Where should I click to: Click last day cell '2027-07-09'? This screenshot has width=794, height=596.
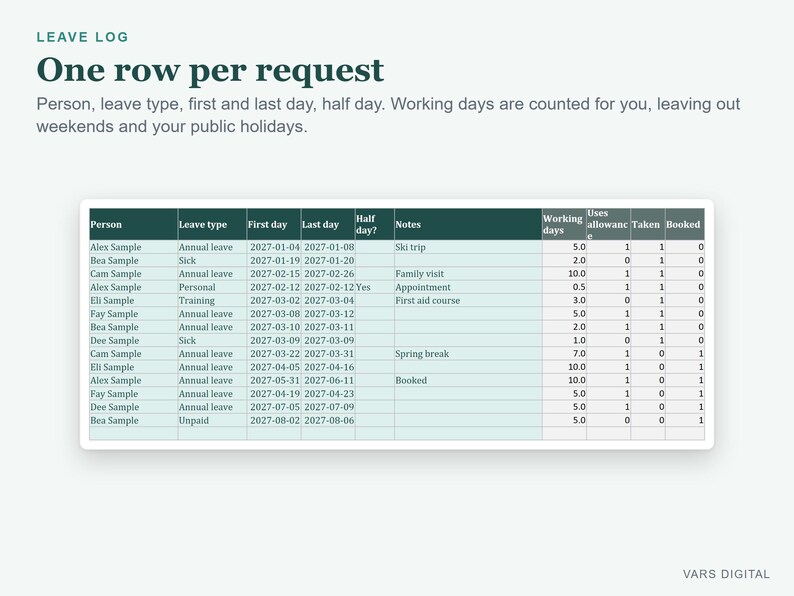coord(328,407)
